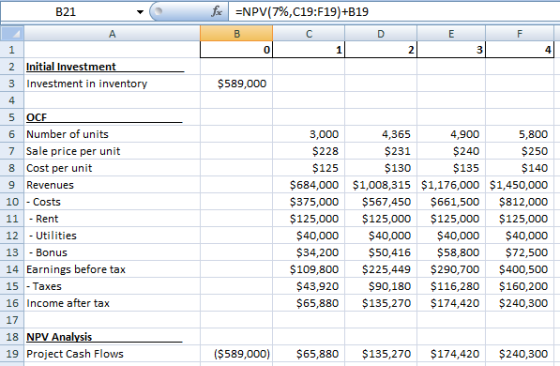560x366 pixels.
Task: Select column D header
Action: pyautogui.click(x=381, y=34)
